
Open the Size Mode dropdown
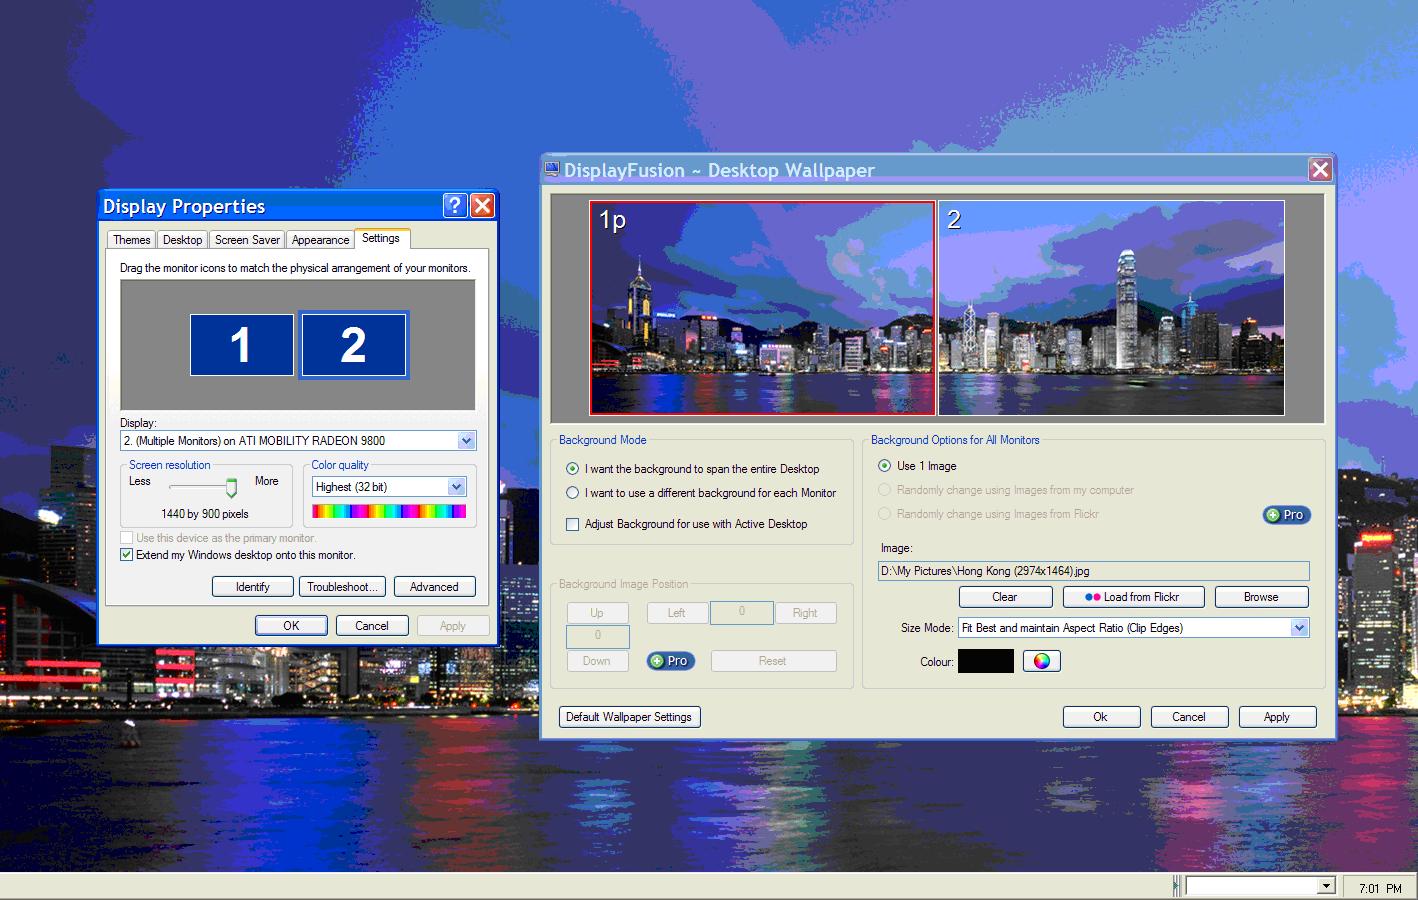pyautogui.click(x=1298, y=628)
